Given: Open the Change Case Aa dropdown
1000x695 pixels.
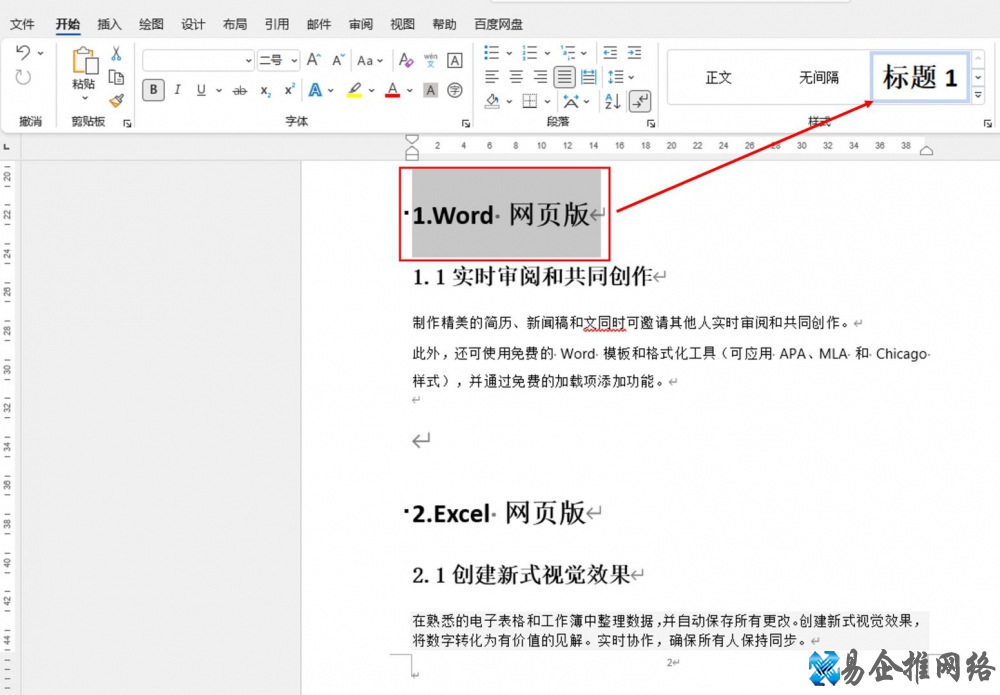Looking at the screenshot, I should (370, 61).
